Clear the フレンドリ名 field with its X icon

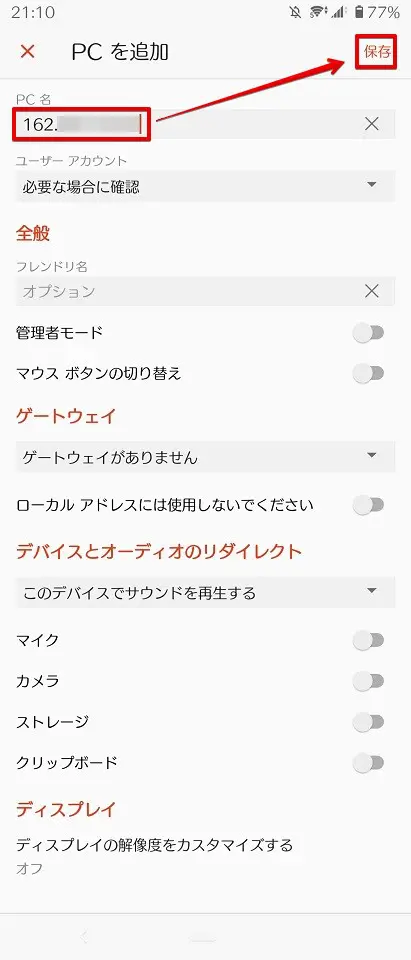(371, 291)
